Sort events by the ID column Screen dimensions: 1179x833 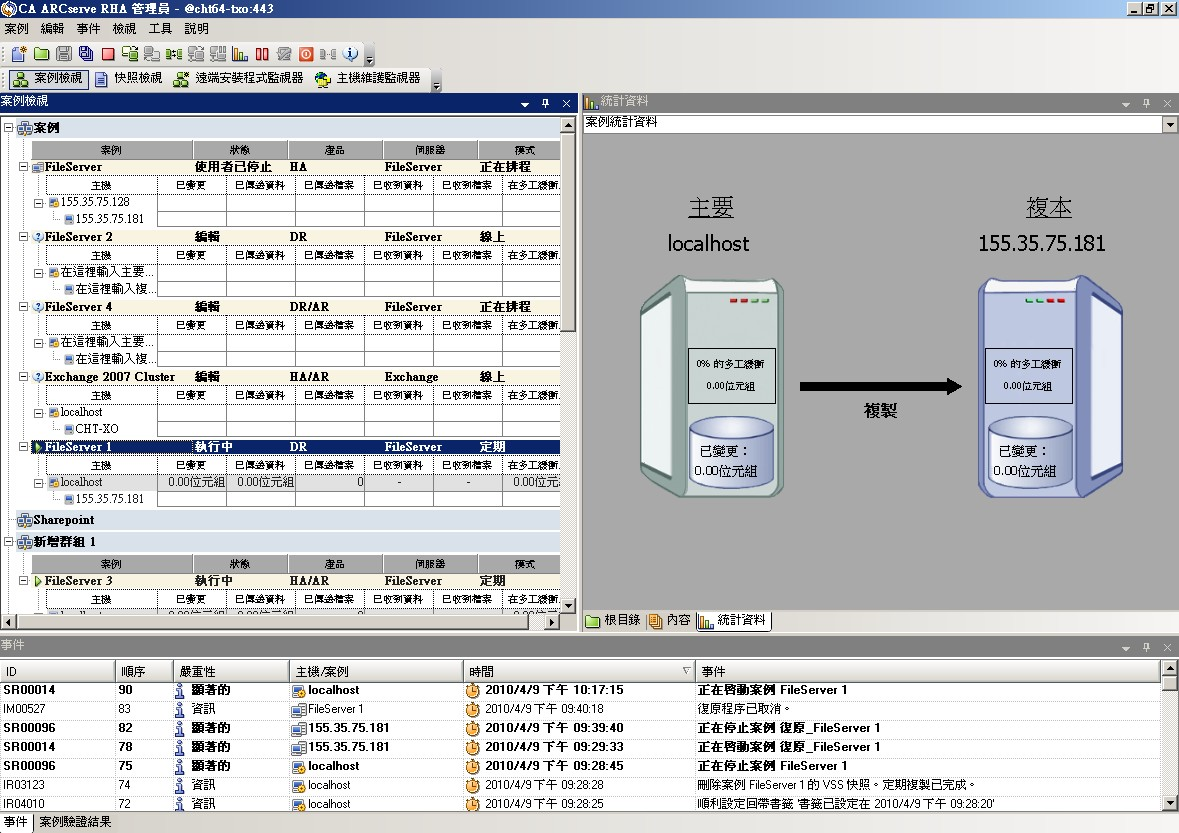(57, 671)
